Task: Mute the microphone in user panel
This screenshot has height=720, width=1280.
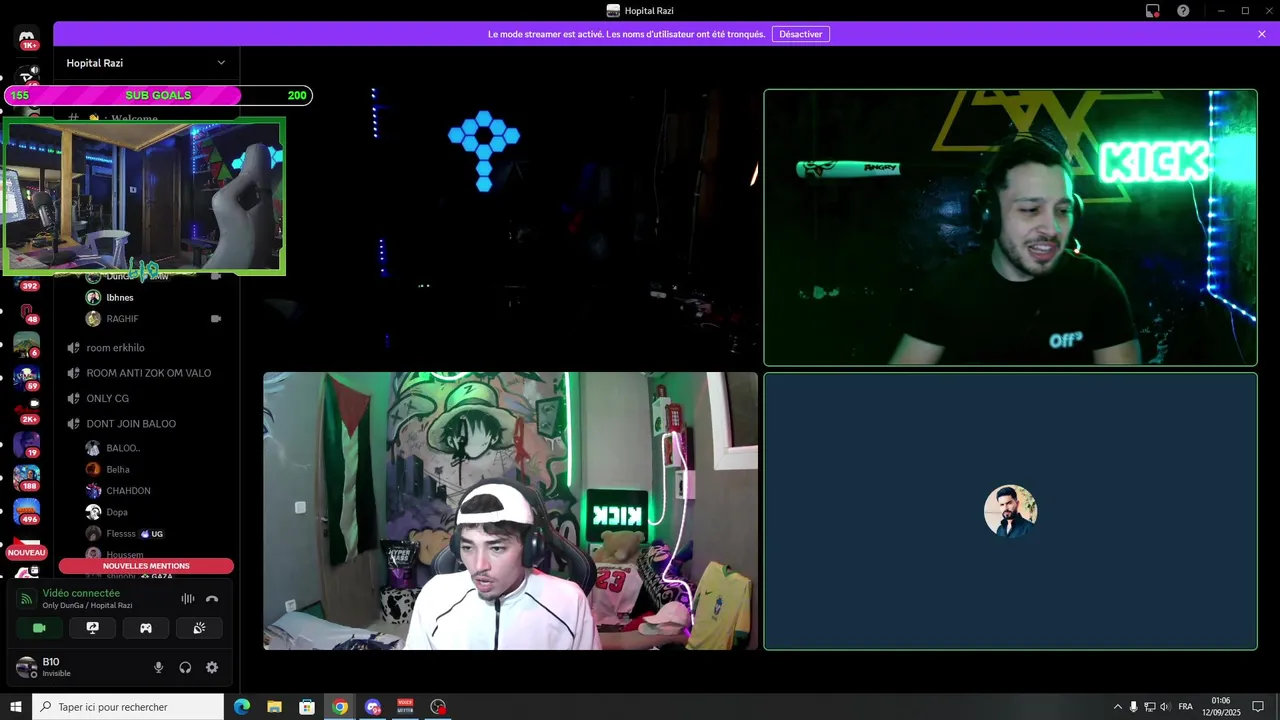Action: [x=158, y=667]
